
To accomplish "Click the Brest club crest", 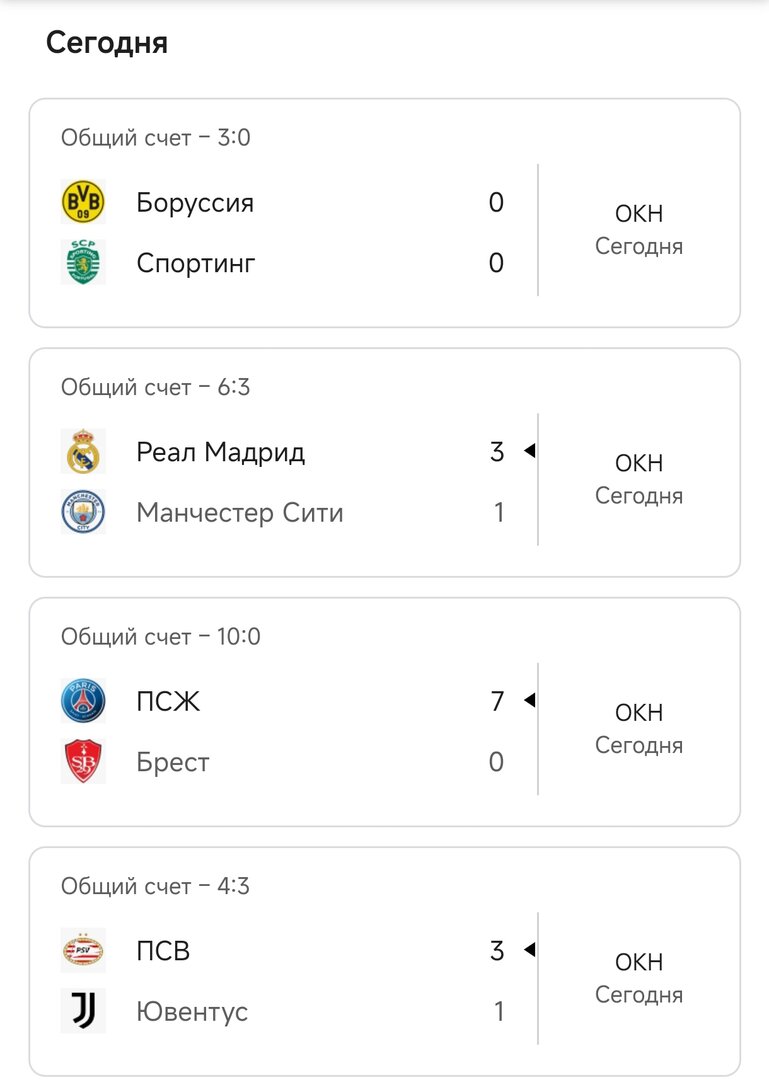I will [x=82, y=762].
